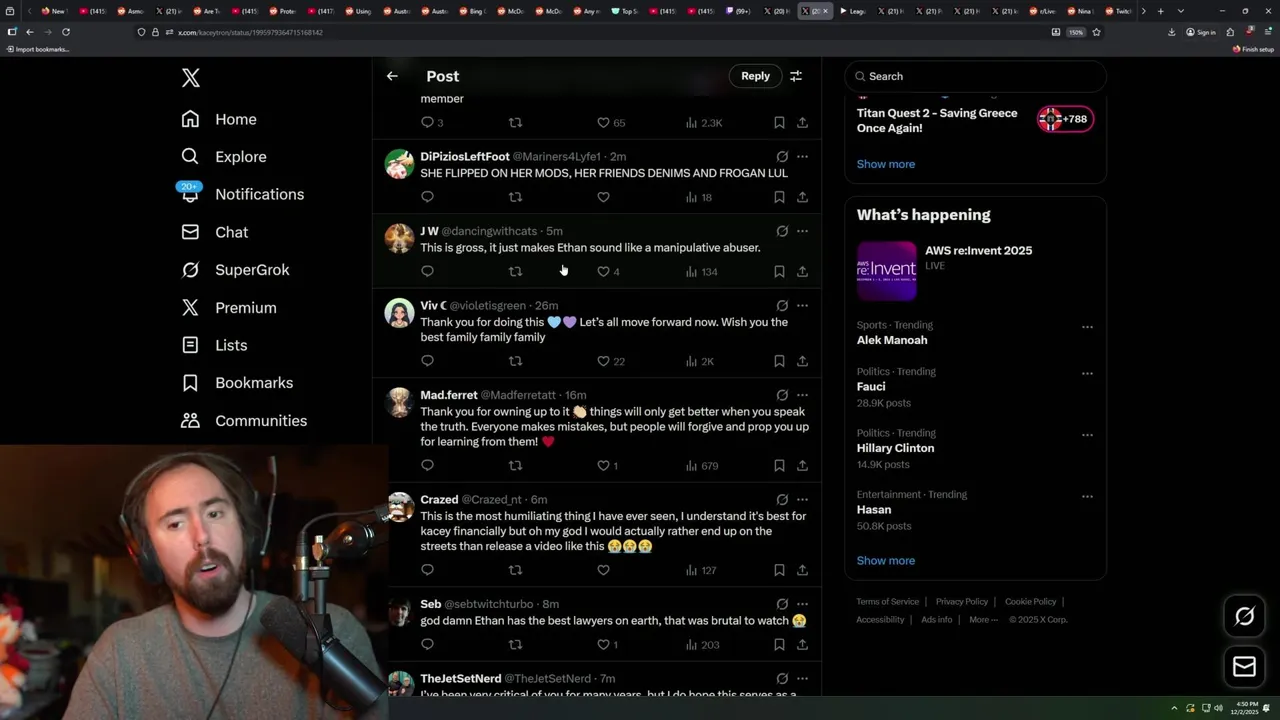
Task: Open SuperGrok in sidebar
Action: pos(235,270)
